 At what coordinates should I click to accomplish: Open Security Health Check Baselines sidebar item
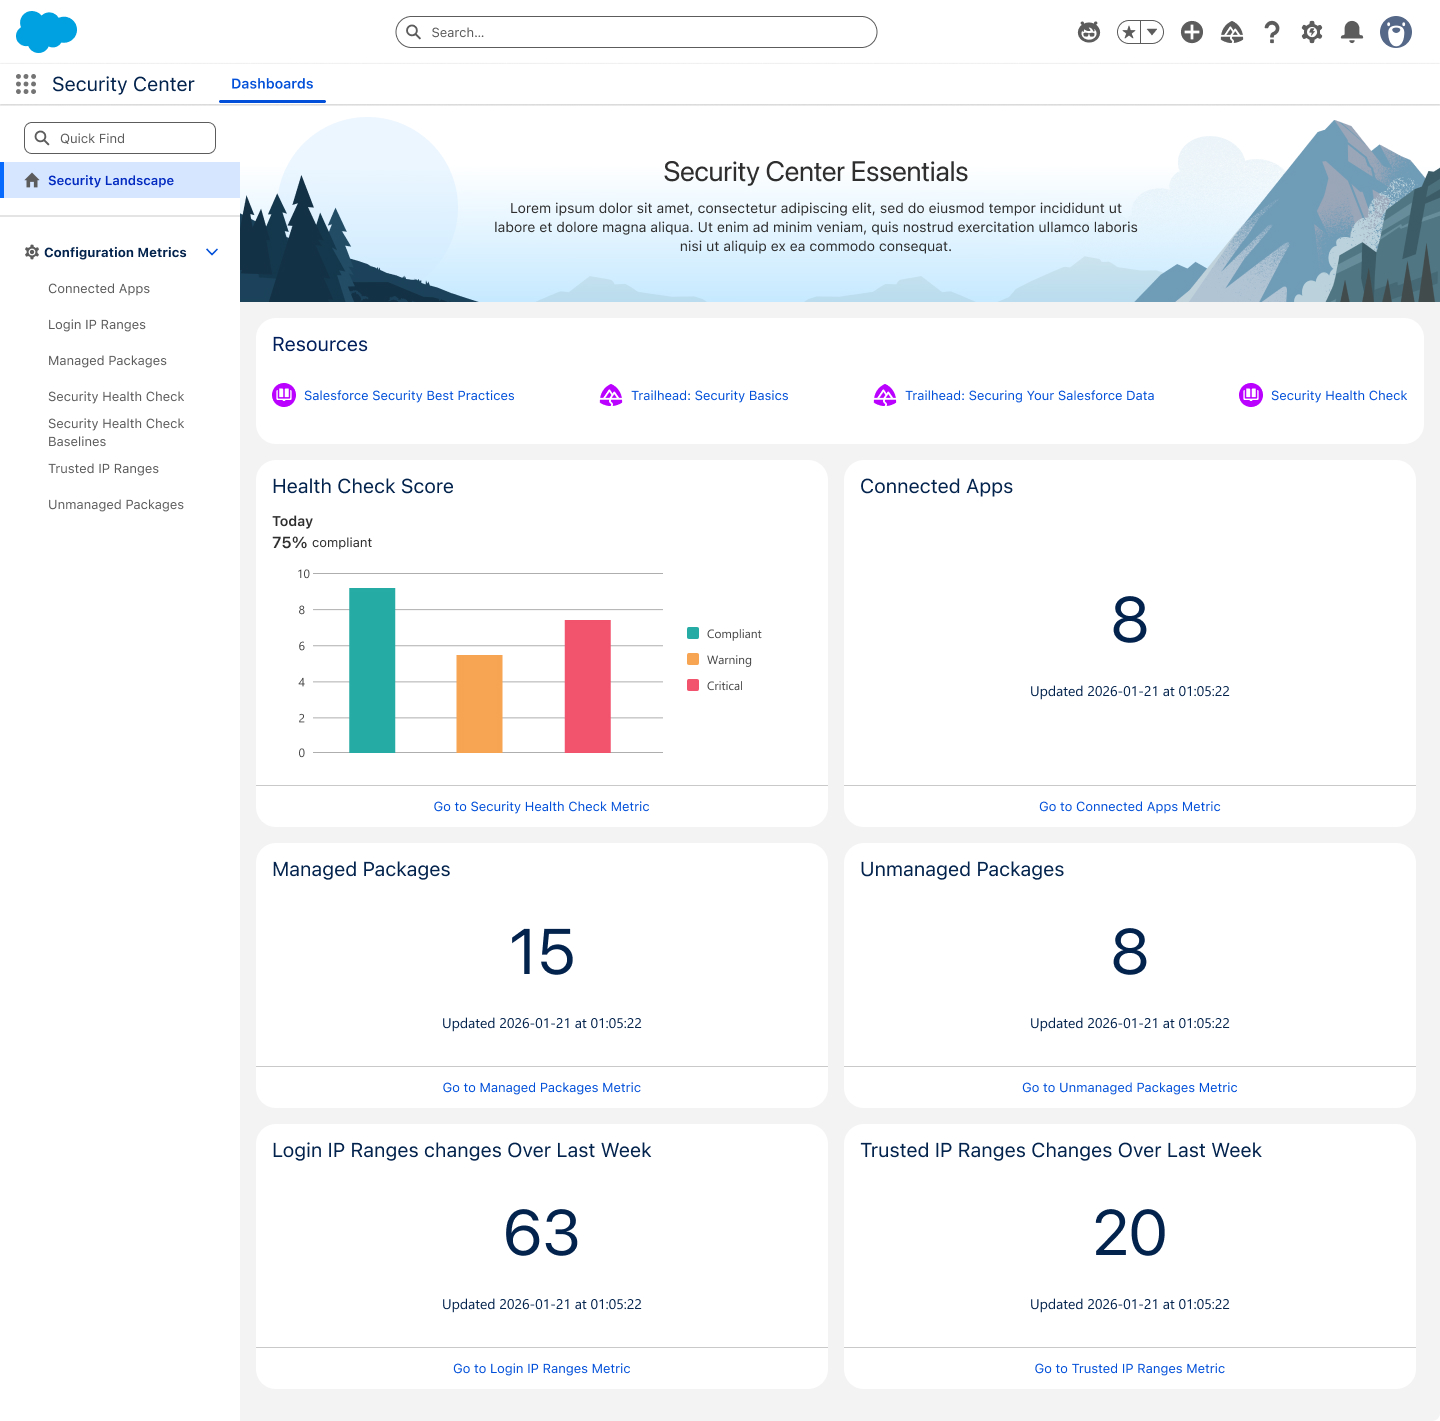[116, 433]
